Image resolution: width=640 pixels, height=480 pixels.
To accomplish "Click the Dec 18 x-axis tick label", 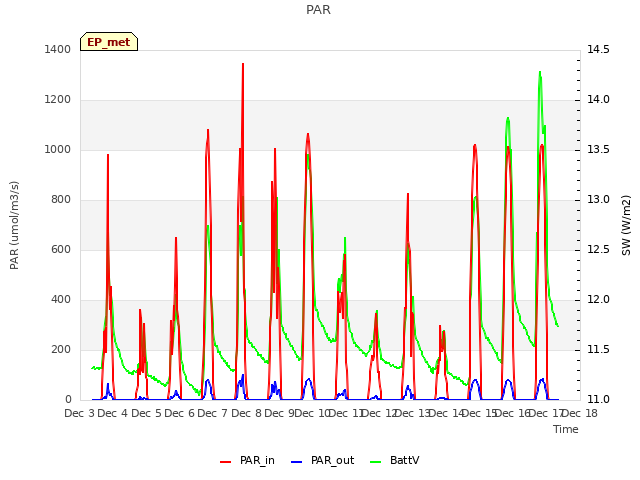I will (580, 413).
